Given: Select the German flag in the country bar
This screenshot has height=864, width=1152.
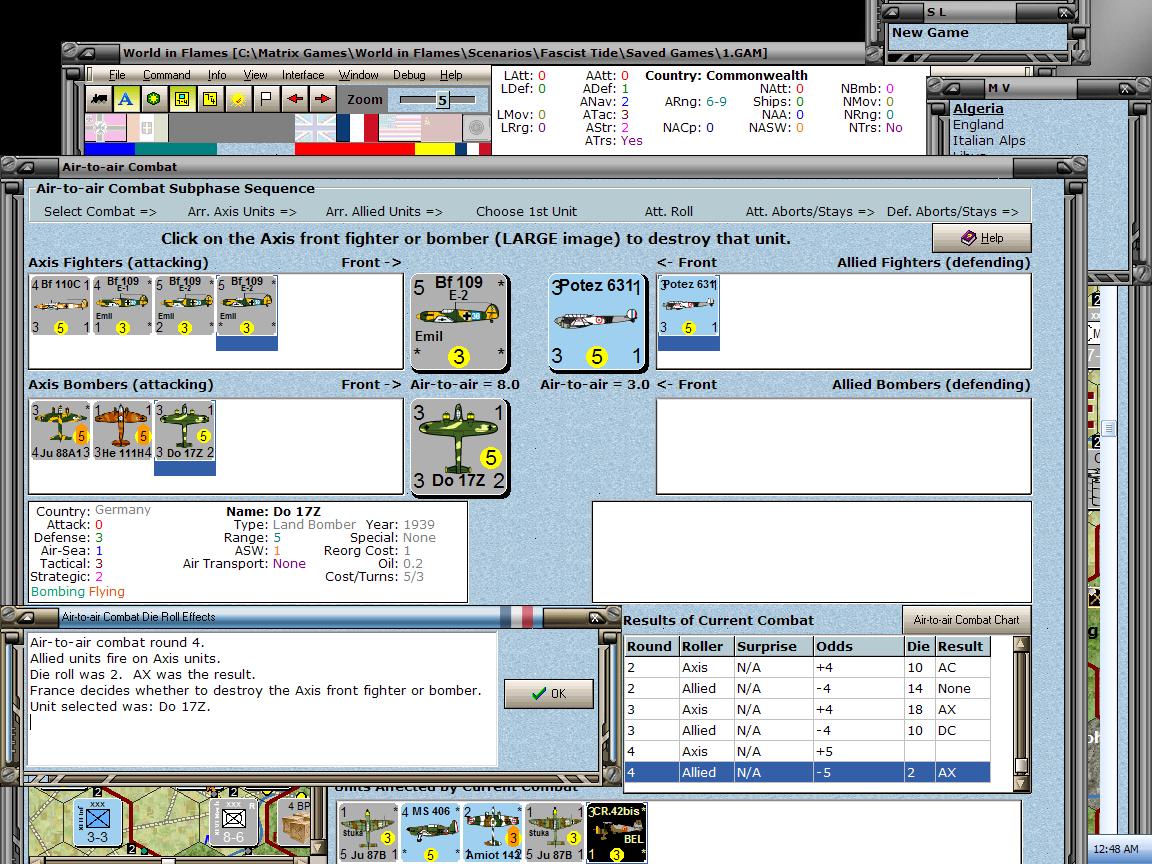Looking at the screenshot, I should [106, 128].
